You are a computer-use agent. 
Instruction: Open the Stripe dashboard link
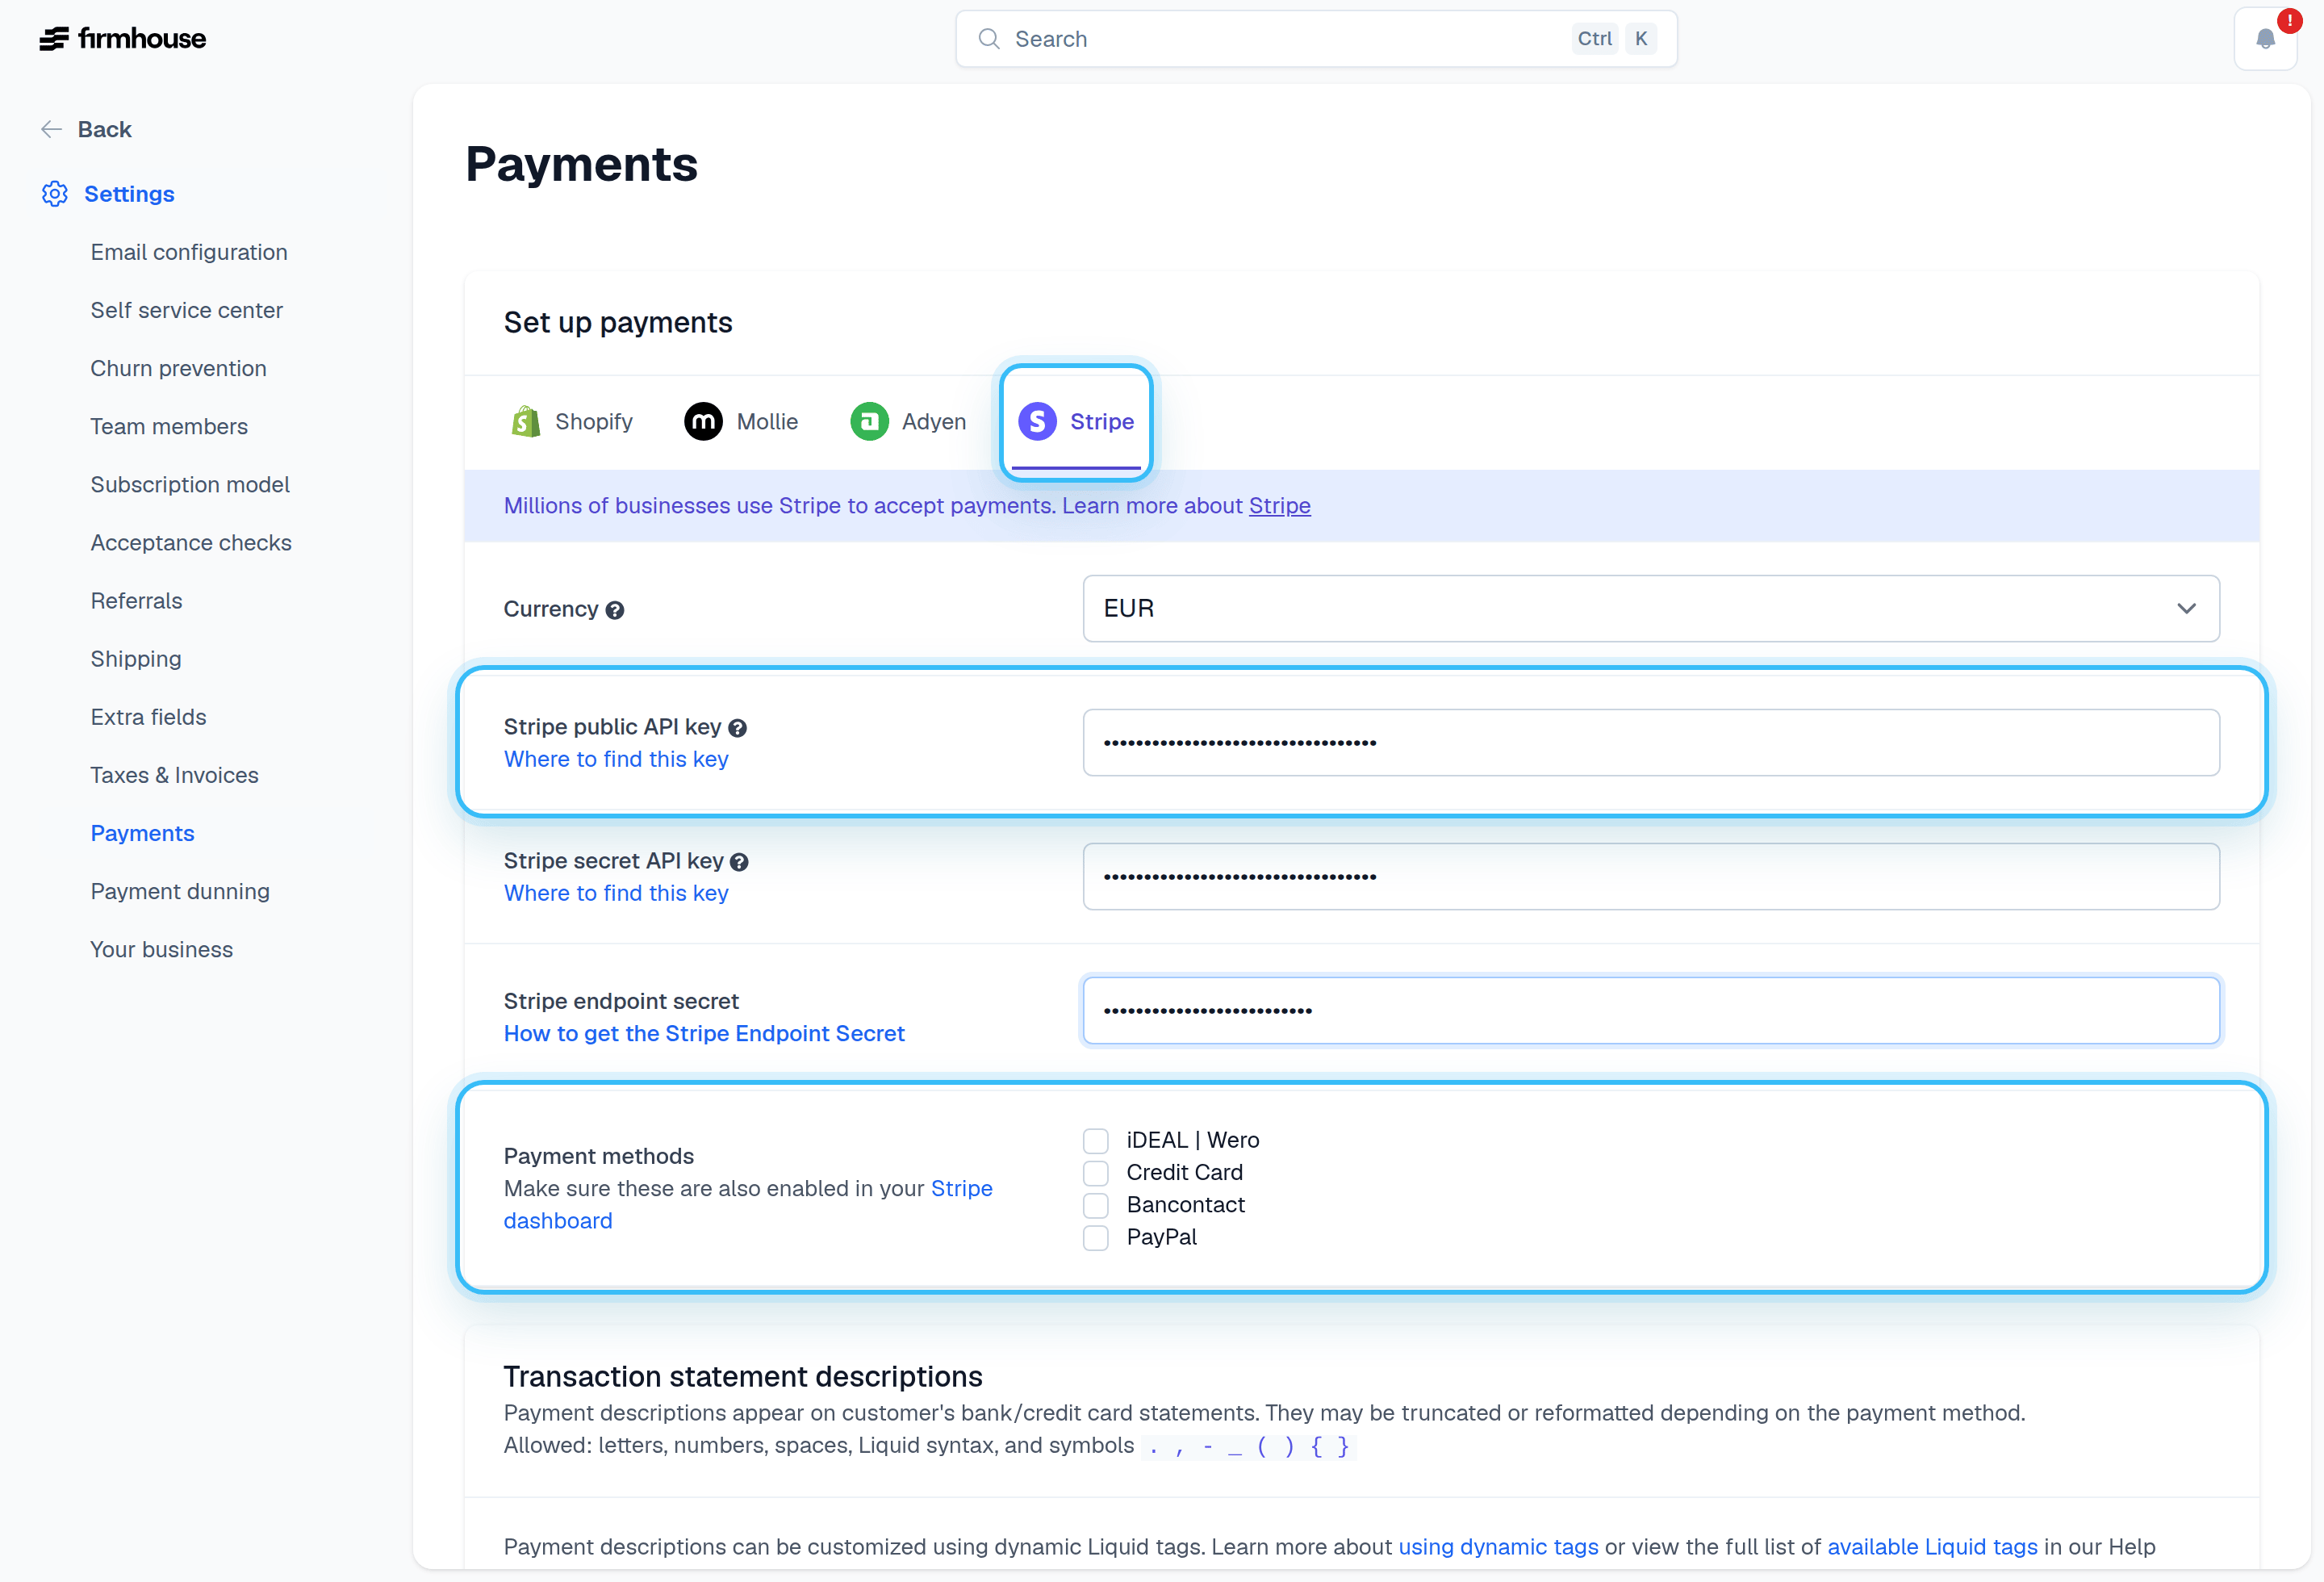[x=748, y=1204]
